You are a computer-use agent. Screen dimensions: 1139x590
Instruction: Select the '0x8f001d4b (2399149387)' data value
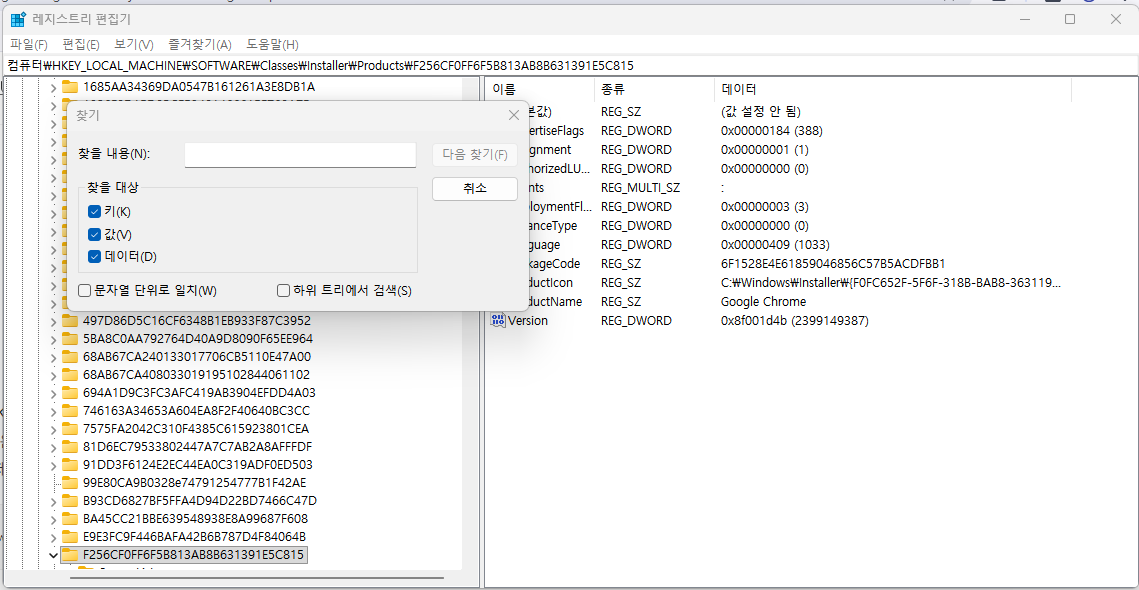pyautogui.click(x=795, y=320)
